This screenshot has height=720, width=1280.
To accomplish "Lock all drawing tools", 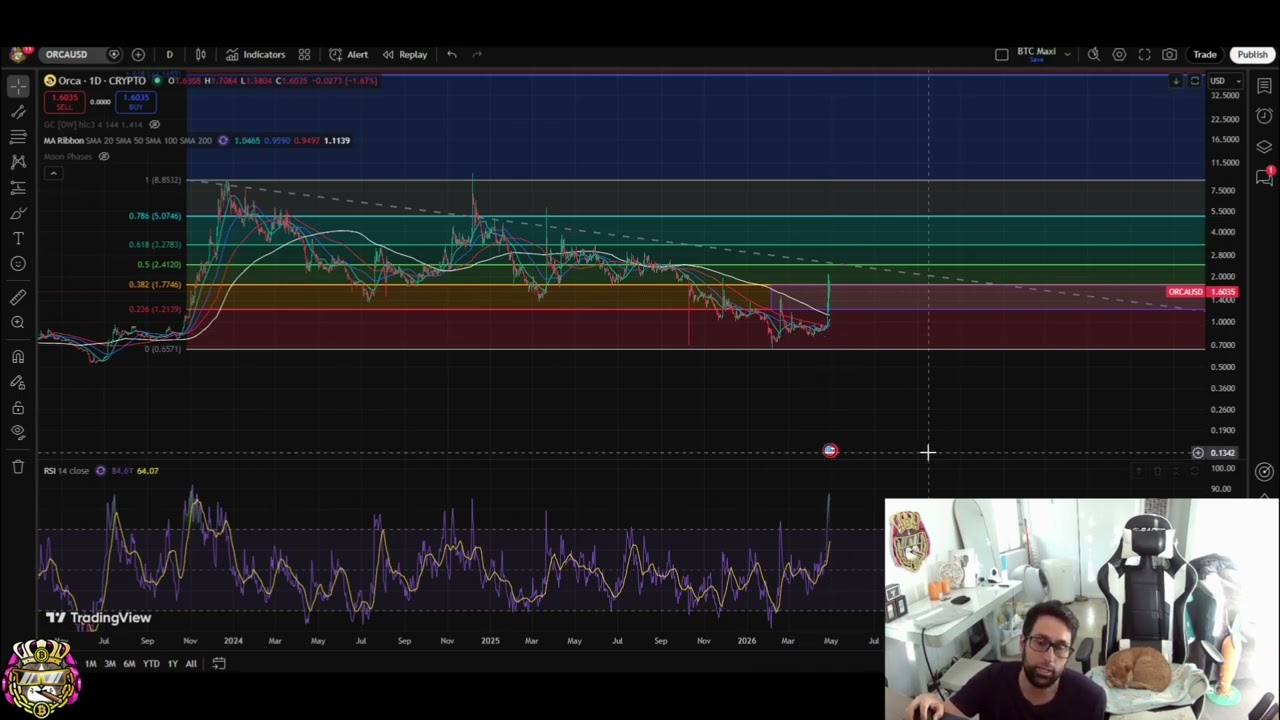I will (x=18, y=407).
